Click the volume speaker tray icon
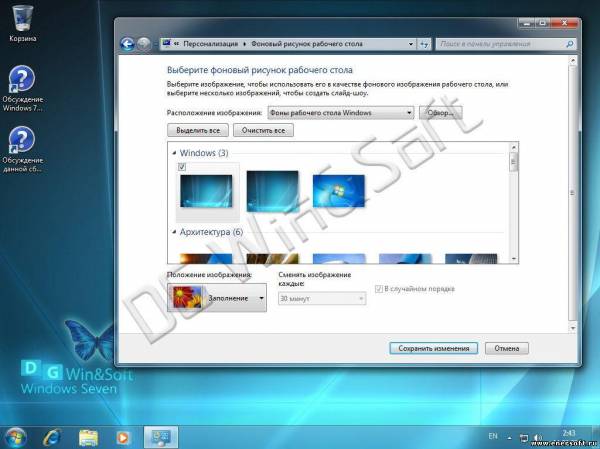600x449 pixels. (x=538, y=438)
